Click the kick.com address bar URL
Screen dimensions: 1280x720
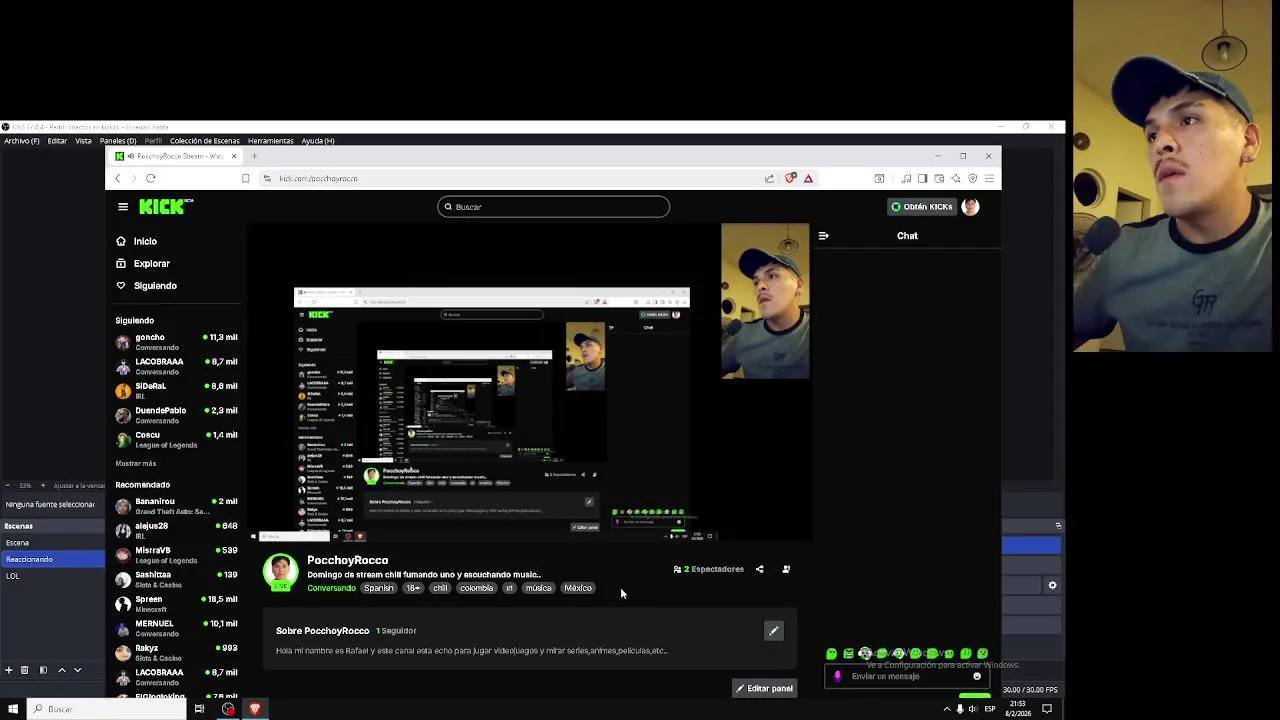[318, 178]
